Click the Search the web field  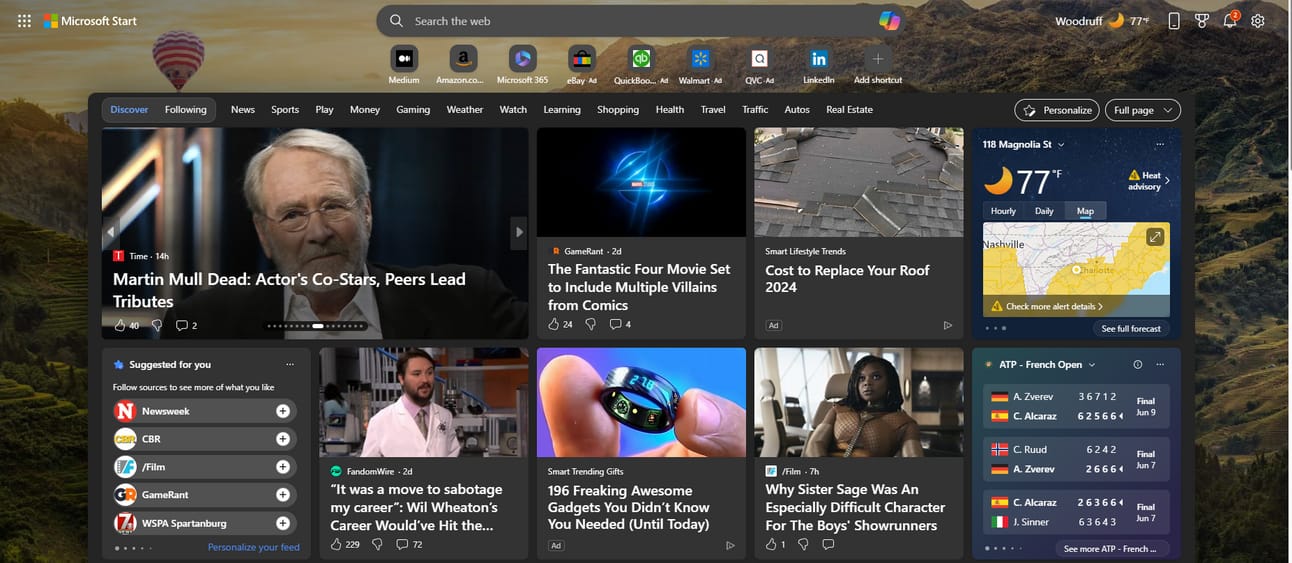640,21
